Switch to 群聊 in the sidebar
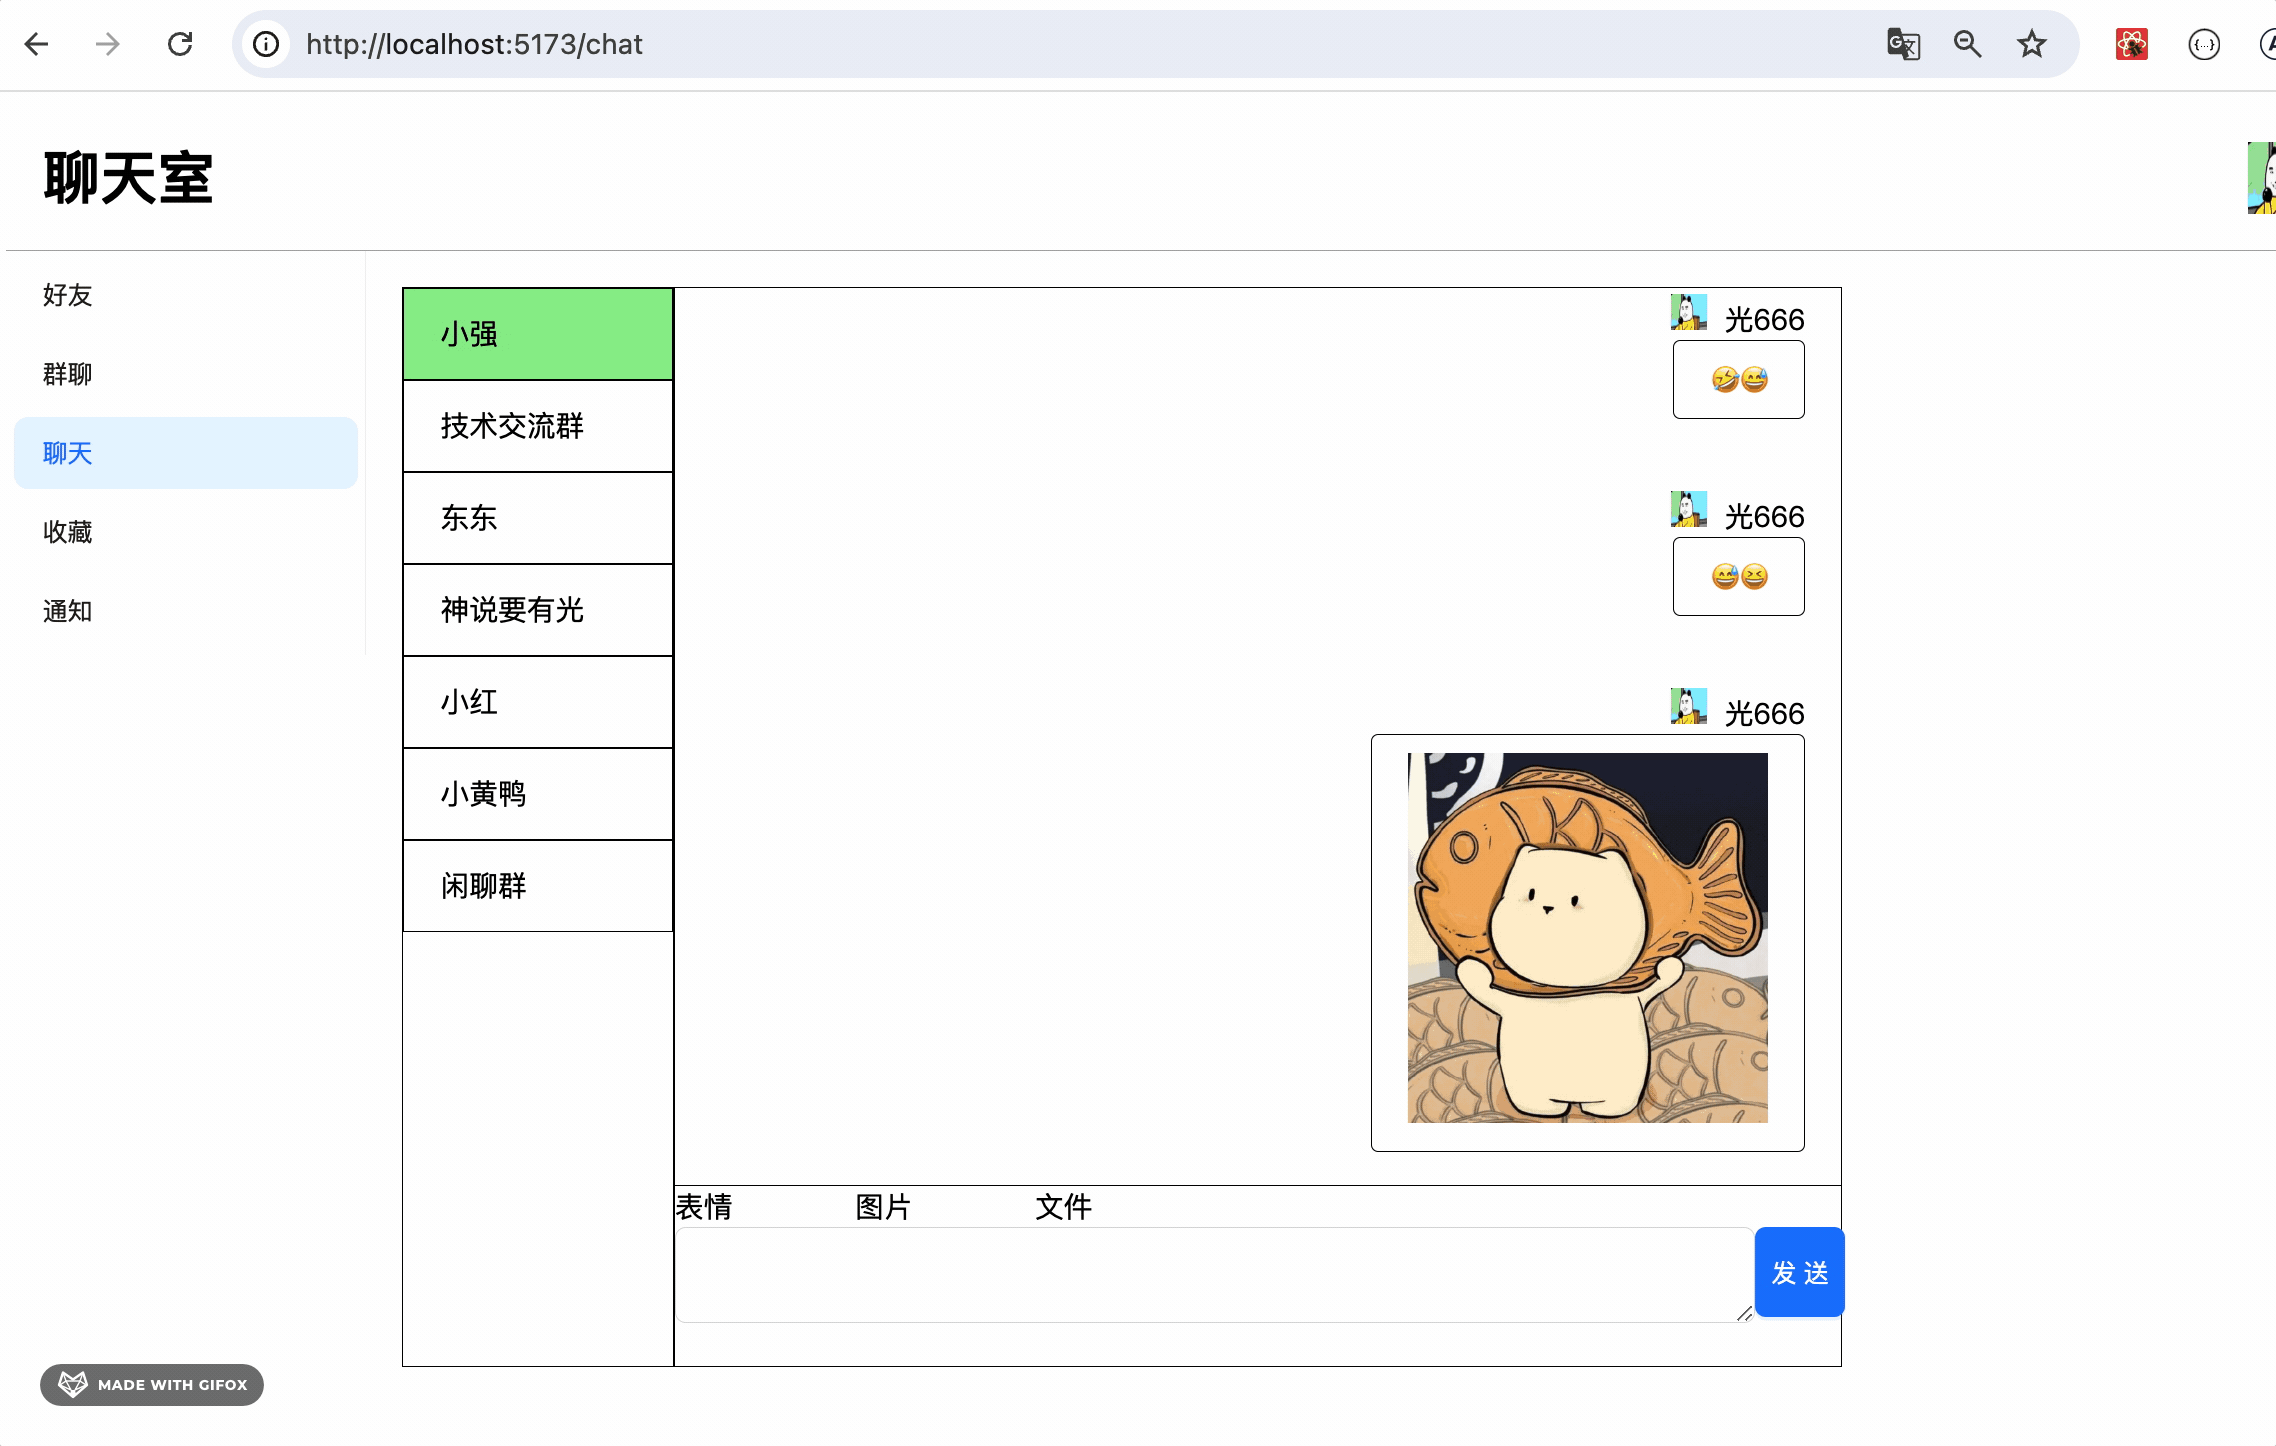 pos(68,374)
